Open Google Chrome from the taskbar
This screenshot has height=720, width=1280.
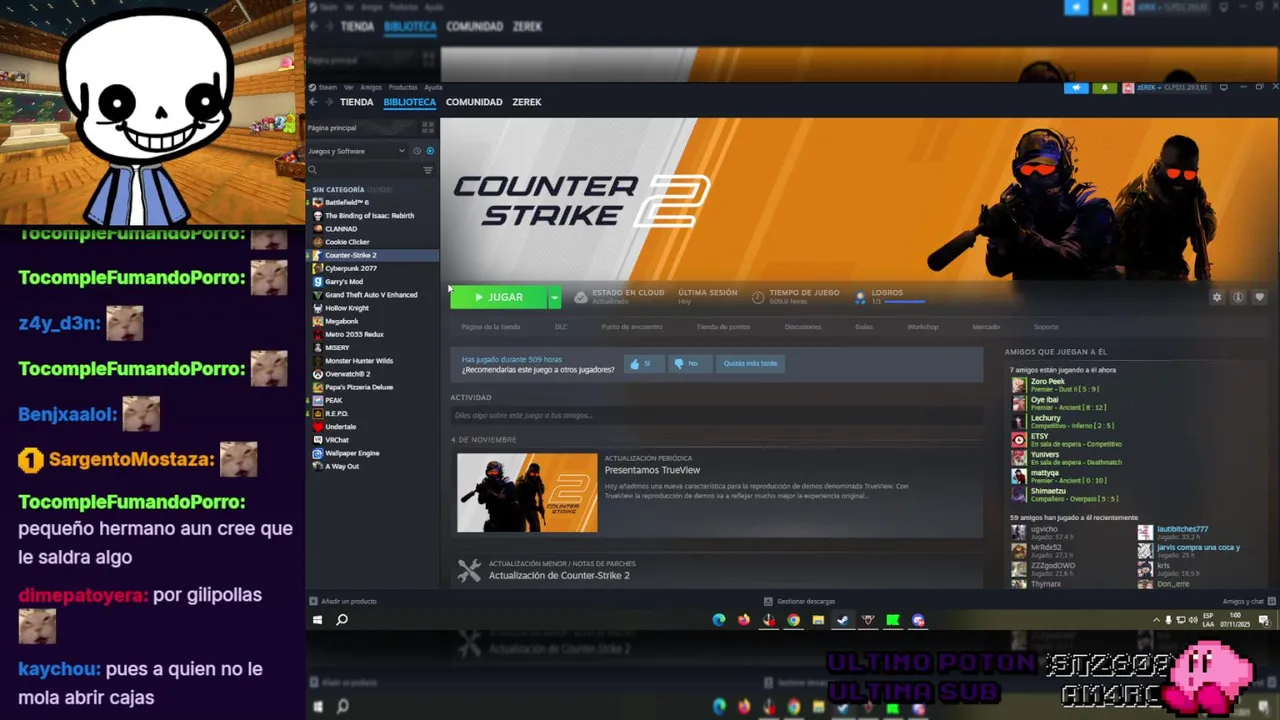793,620
